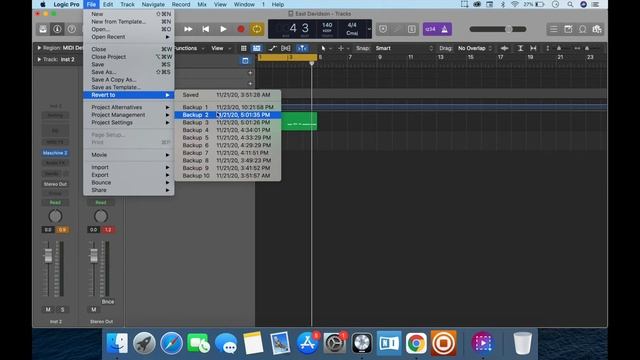
Task: Open Finder from the Dock
Action: 117,342
